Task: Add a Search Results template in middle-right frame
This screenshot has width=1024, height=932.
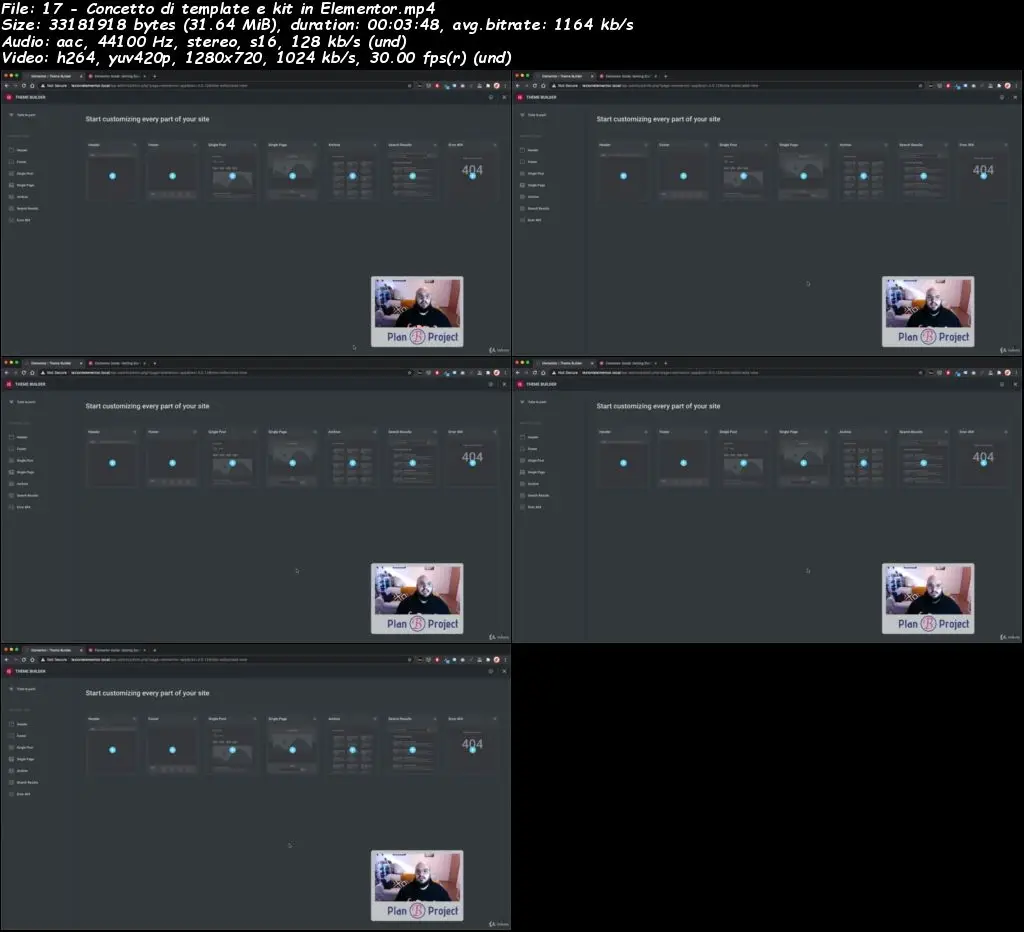Action: tap(923, 462)
